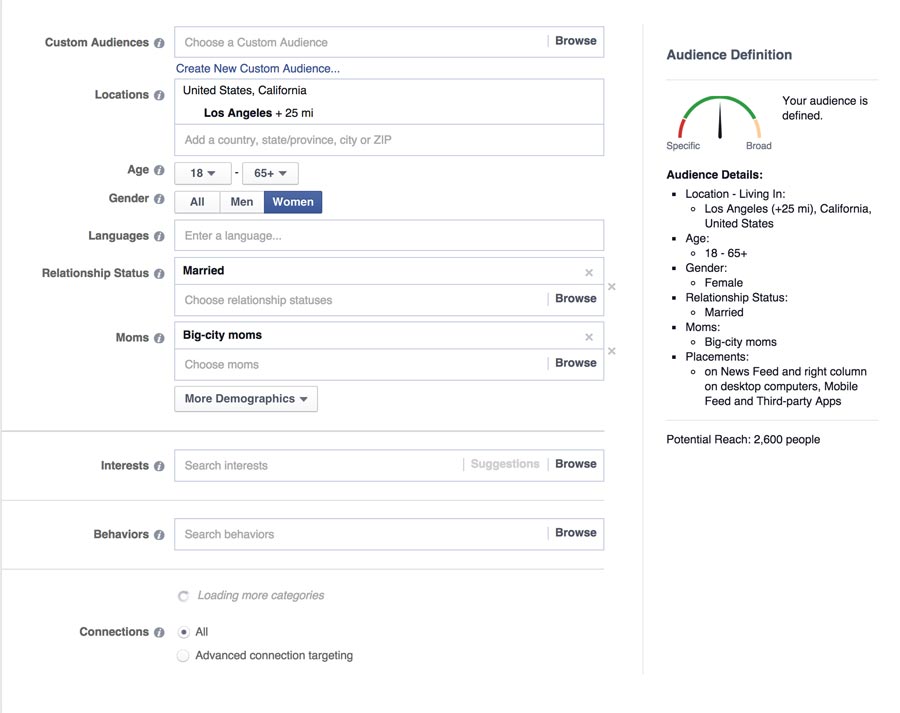The image size is (900, 713).
Task: Expand the More Demographics dropdown
Action: click(246, 399)
